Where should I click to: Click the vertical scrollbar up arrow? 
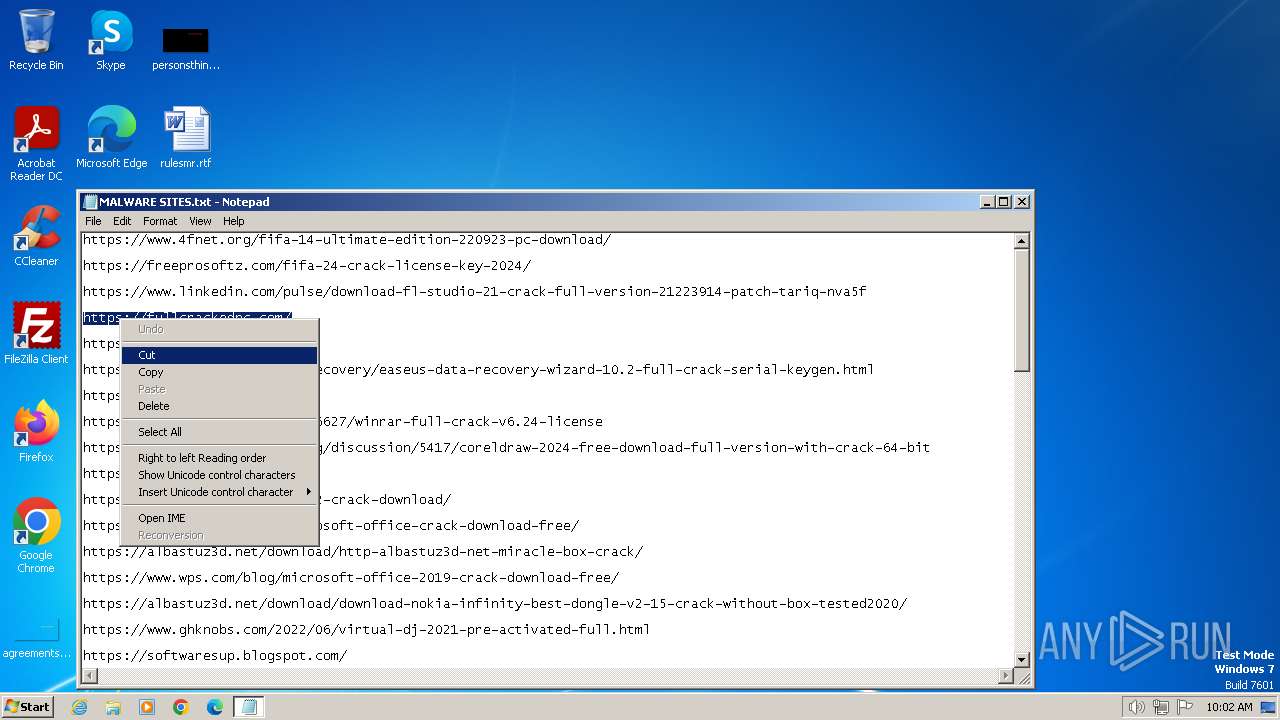click(x=1021, y=241)
